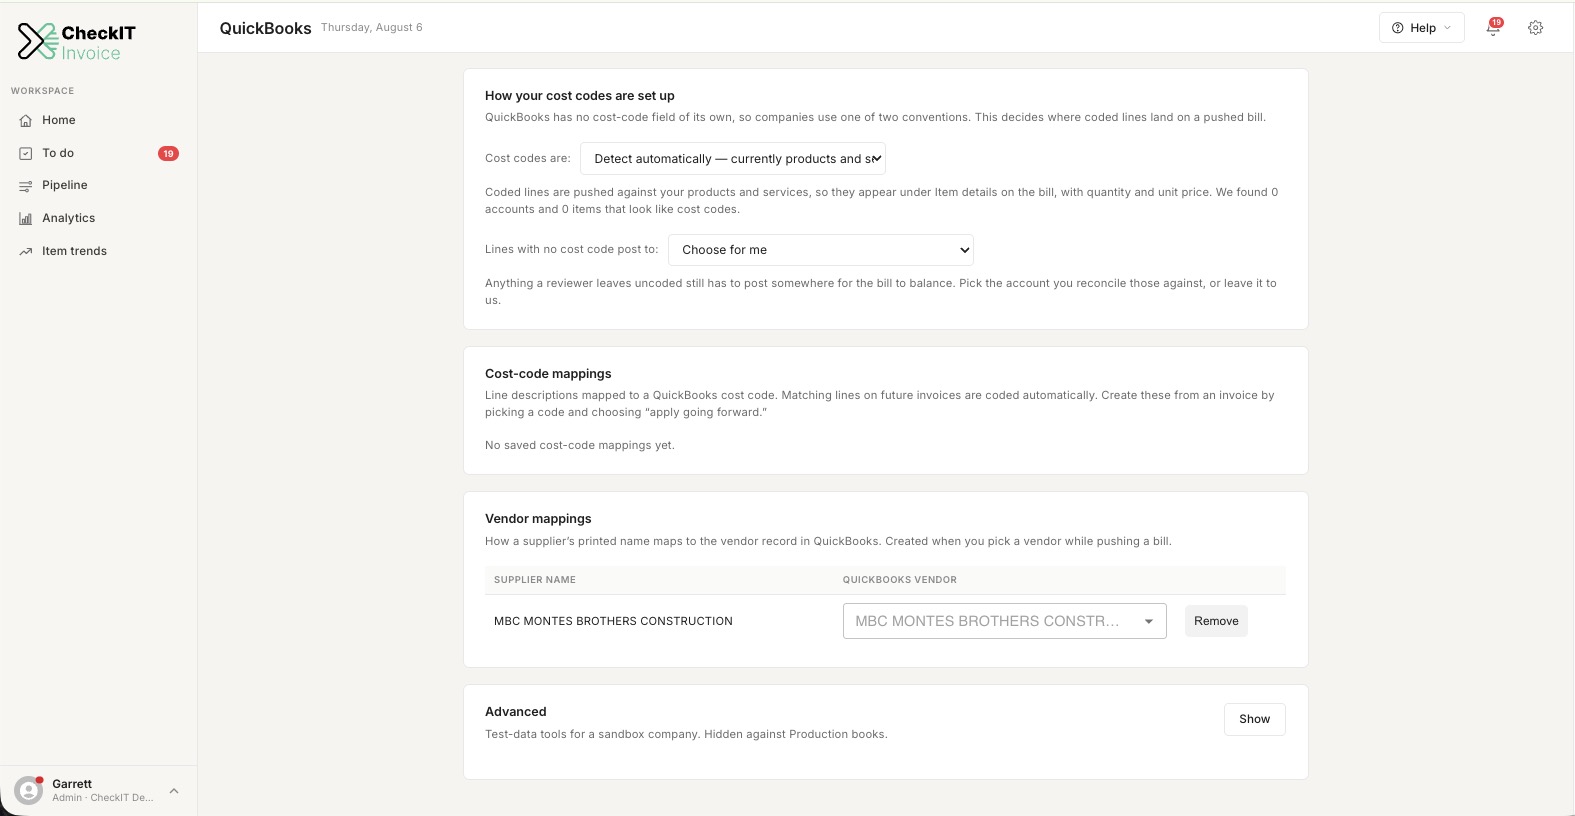The image size is (1575, 816).
Task: Open the Help dropdown menu
Action: point(1421,28)
